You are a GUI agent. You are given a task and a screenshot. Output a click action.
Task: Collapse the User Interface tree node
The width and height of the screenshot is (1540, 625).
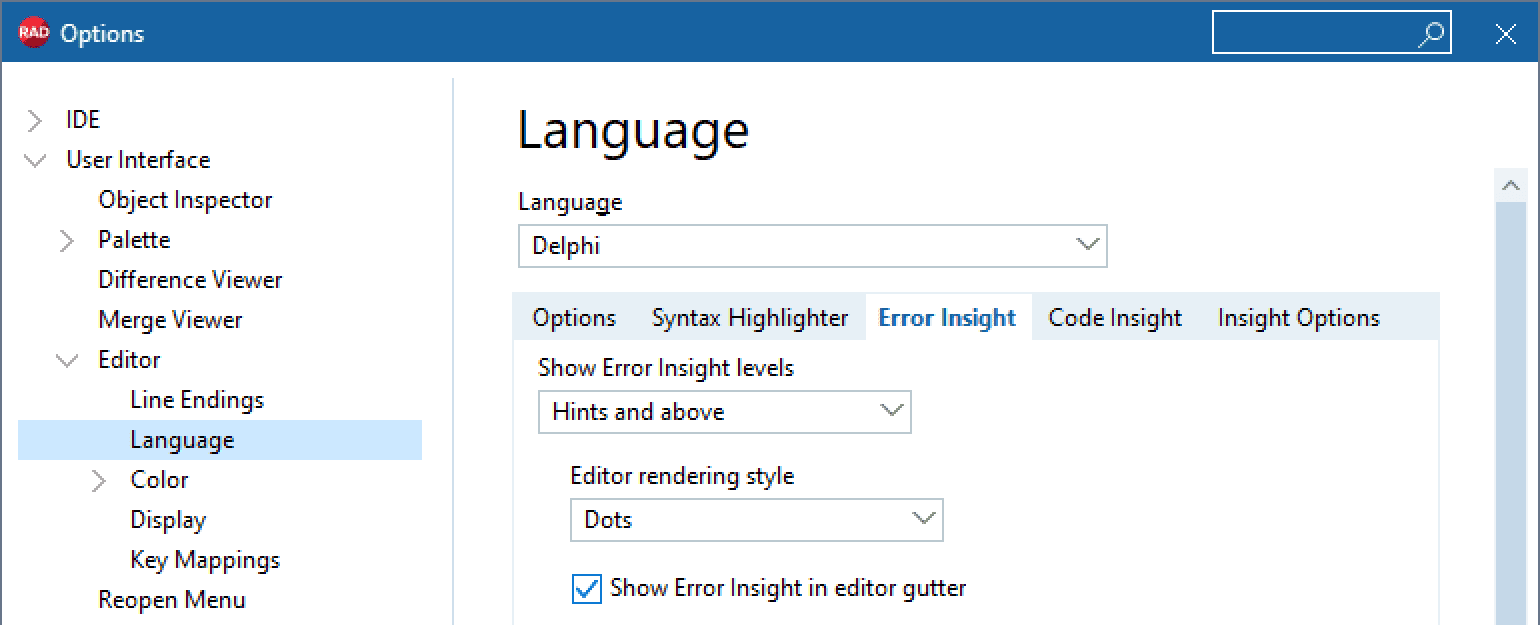tap(35, 160)
